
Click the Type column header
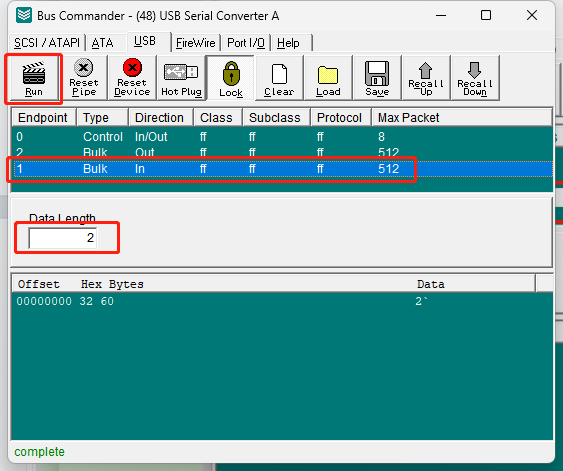click(102, 118)
